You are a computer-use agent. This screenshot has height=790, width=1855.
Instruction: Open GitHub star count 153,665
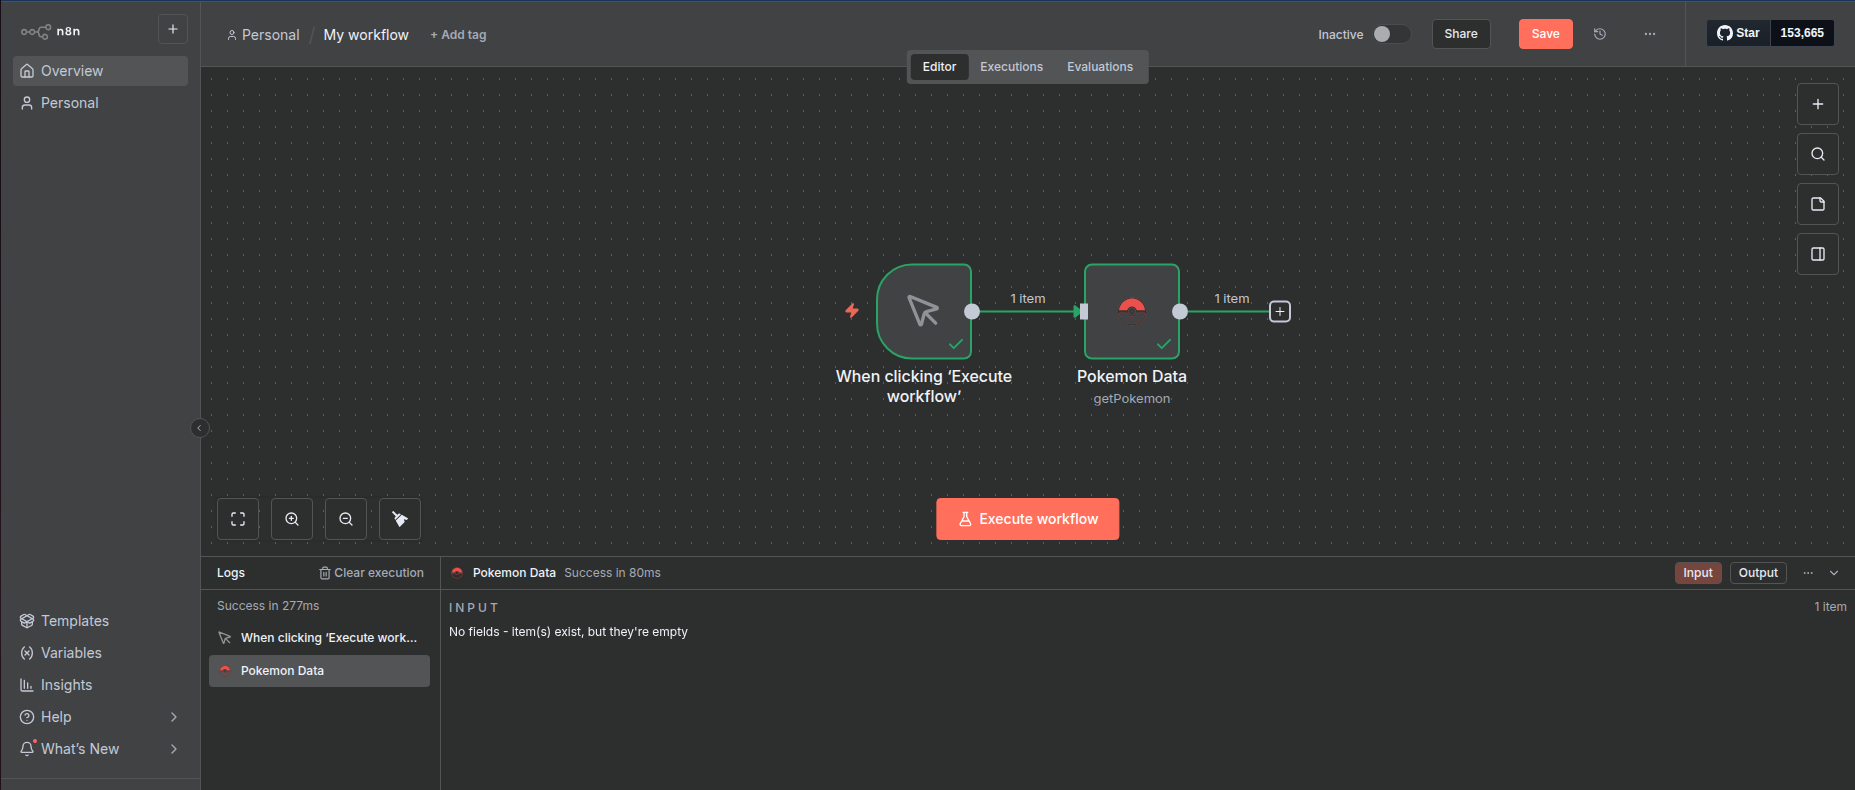click(1802, 33)
